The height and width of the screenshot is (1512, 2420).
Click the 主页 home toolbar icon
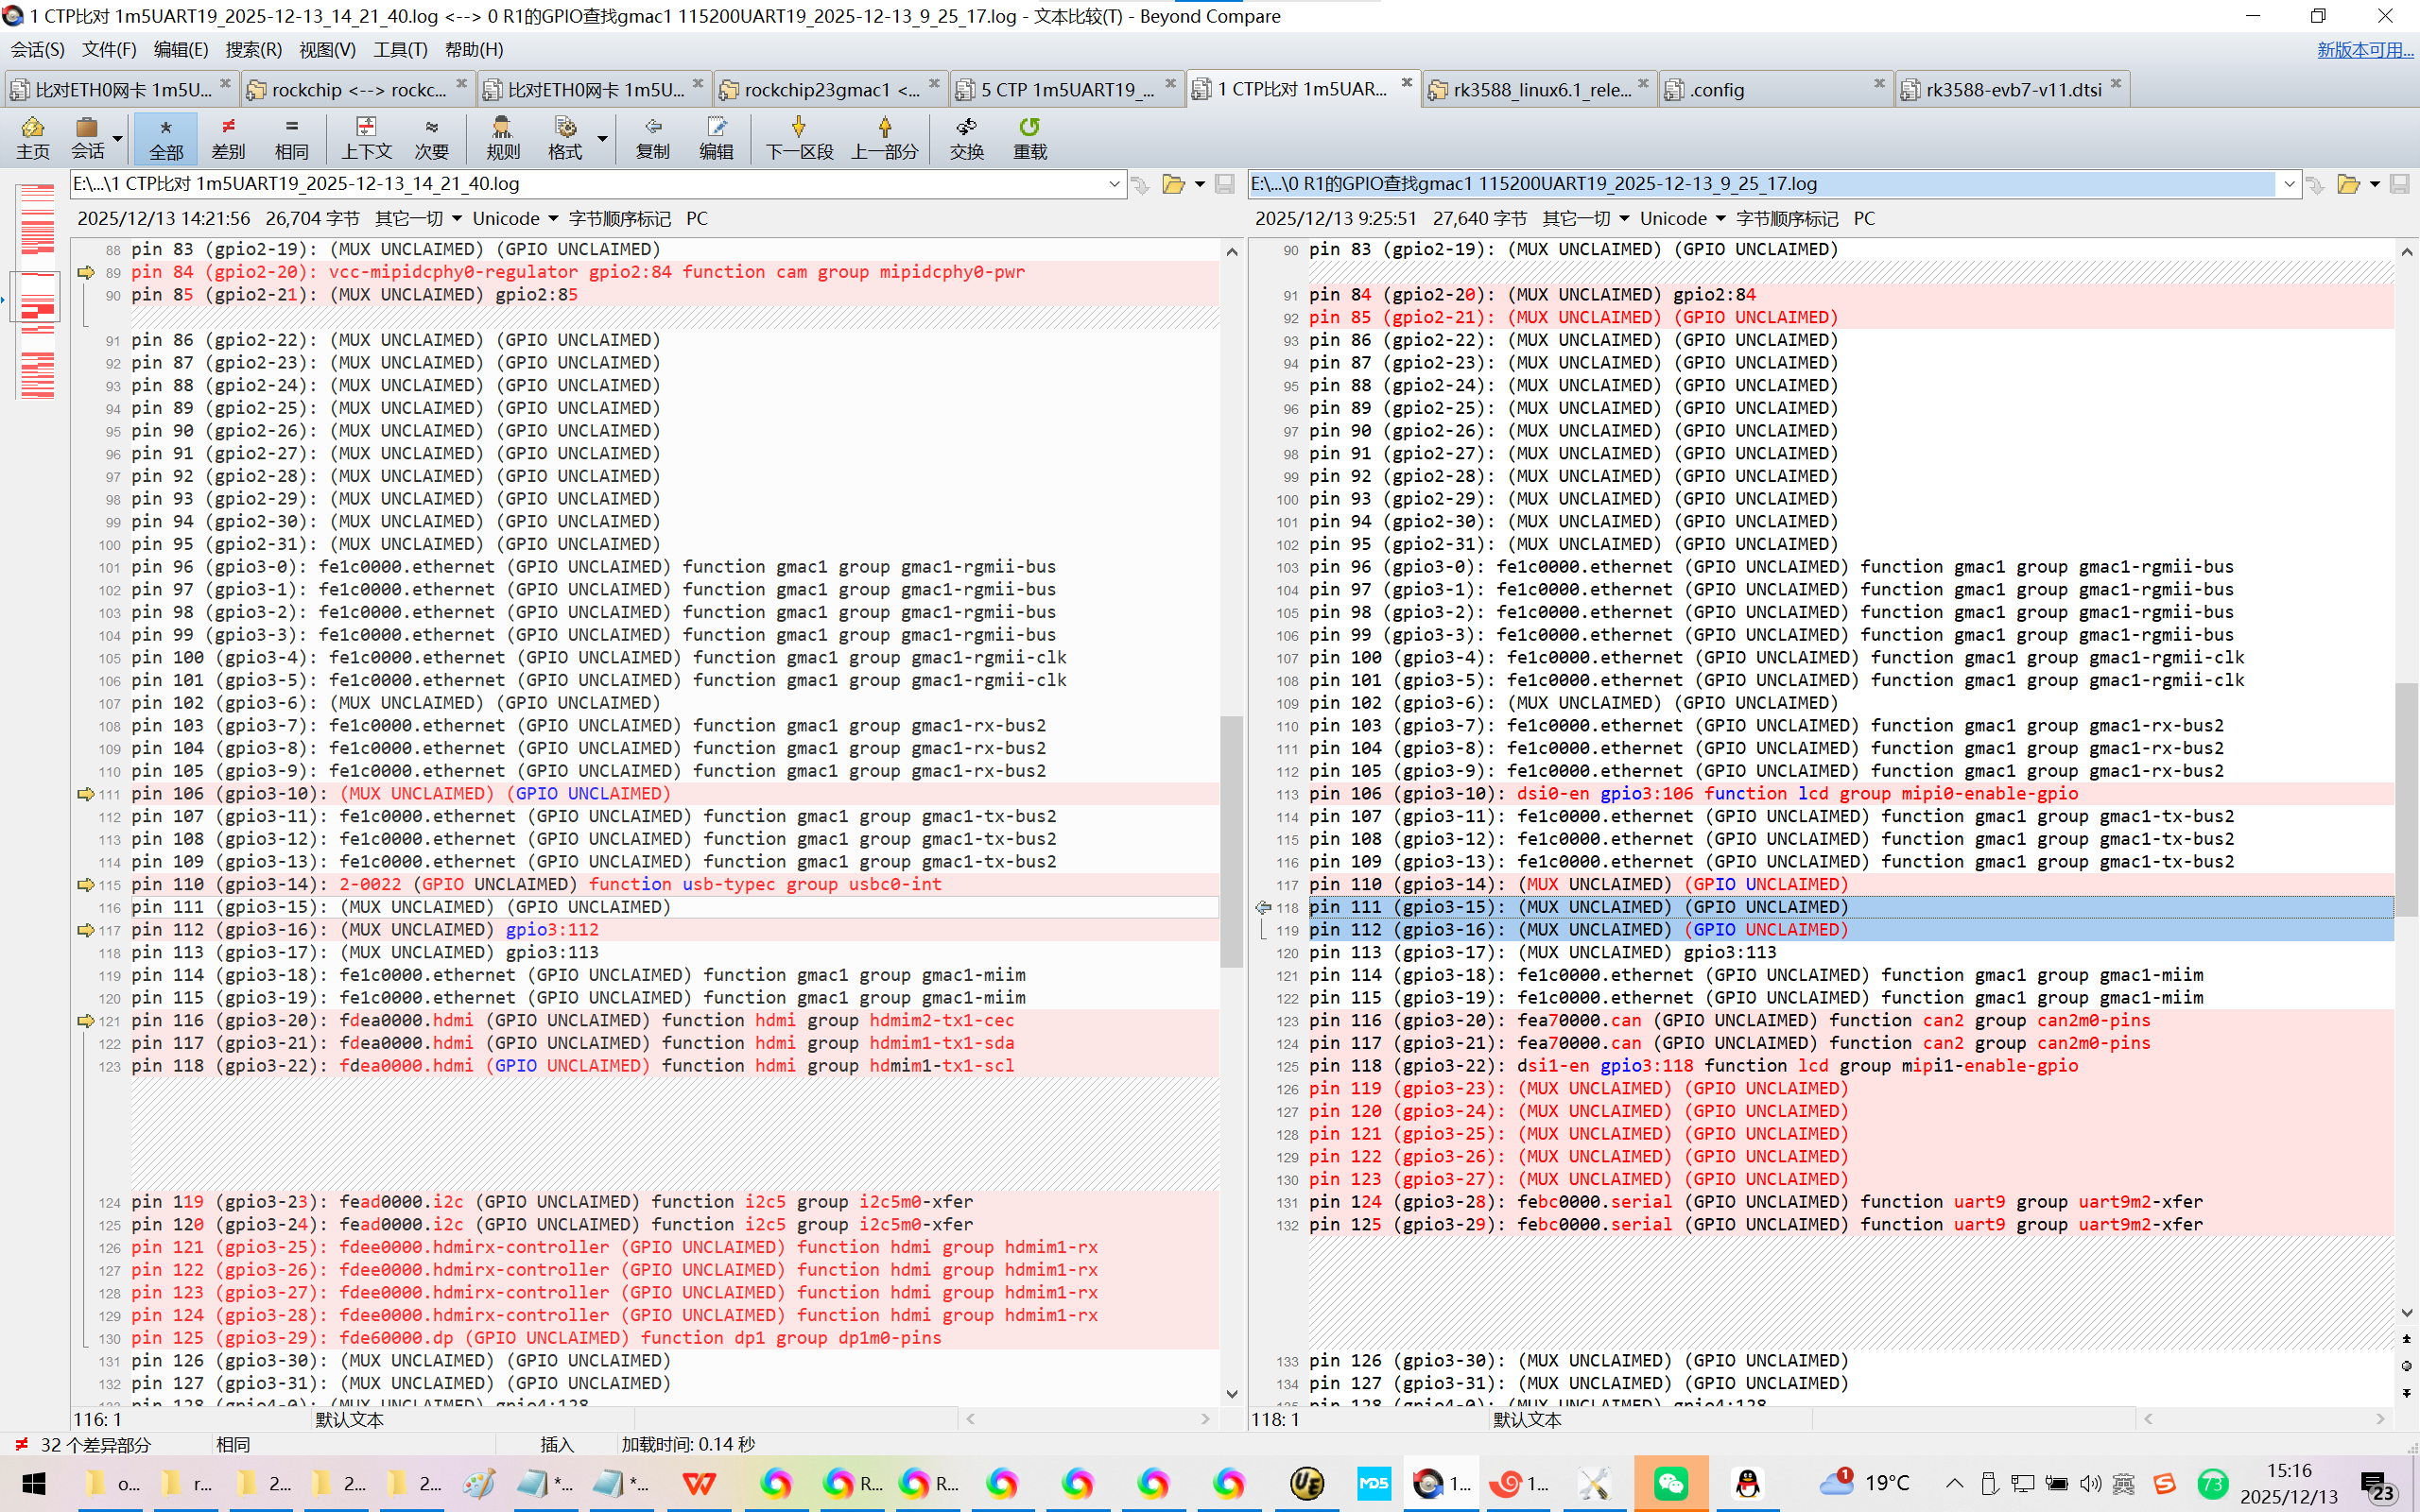[32, 137]
